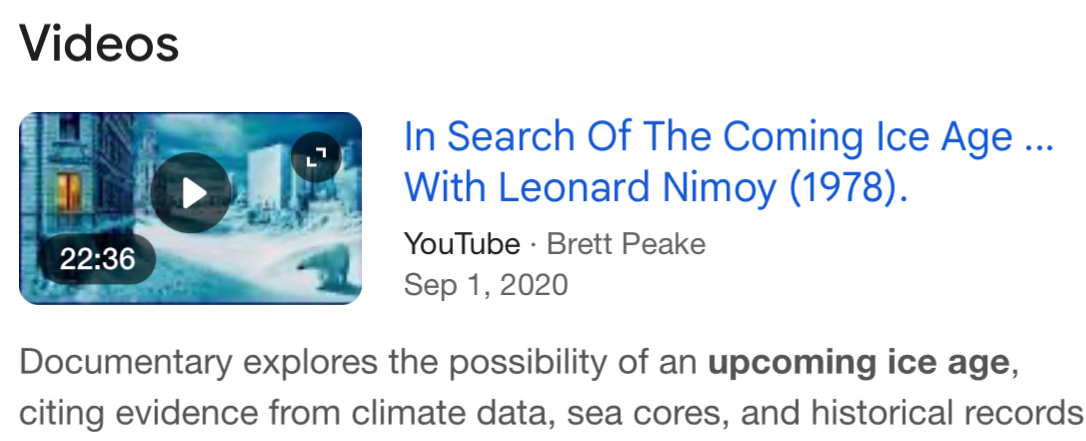Click the ellipsis at the title's end
This screenshot has width=1086, height=441.
pyautogui.click(x=1040, y=136)
